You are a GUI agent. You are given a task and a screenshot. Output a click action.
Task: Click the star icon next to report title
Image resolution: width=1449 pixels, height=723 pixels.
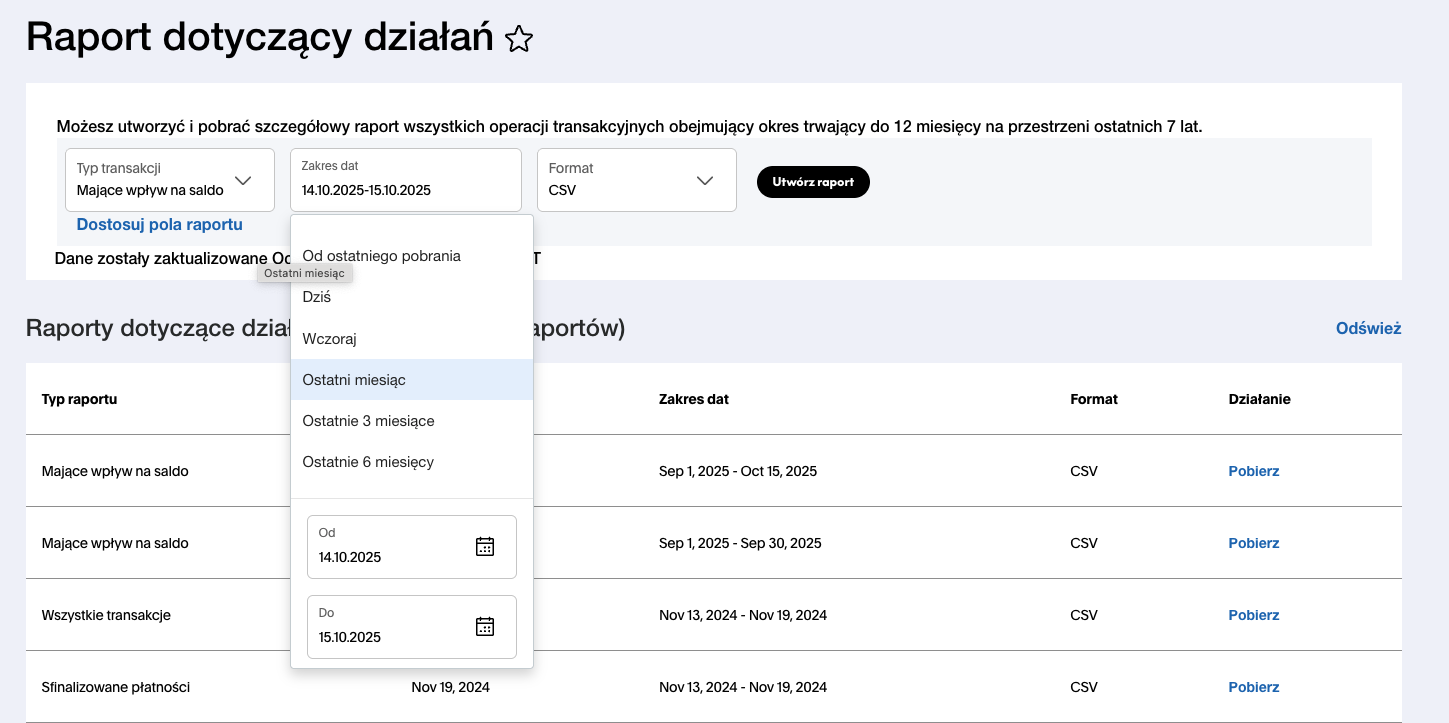[519, 40]
